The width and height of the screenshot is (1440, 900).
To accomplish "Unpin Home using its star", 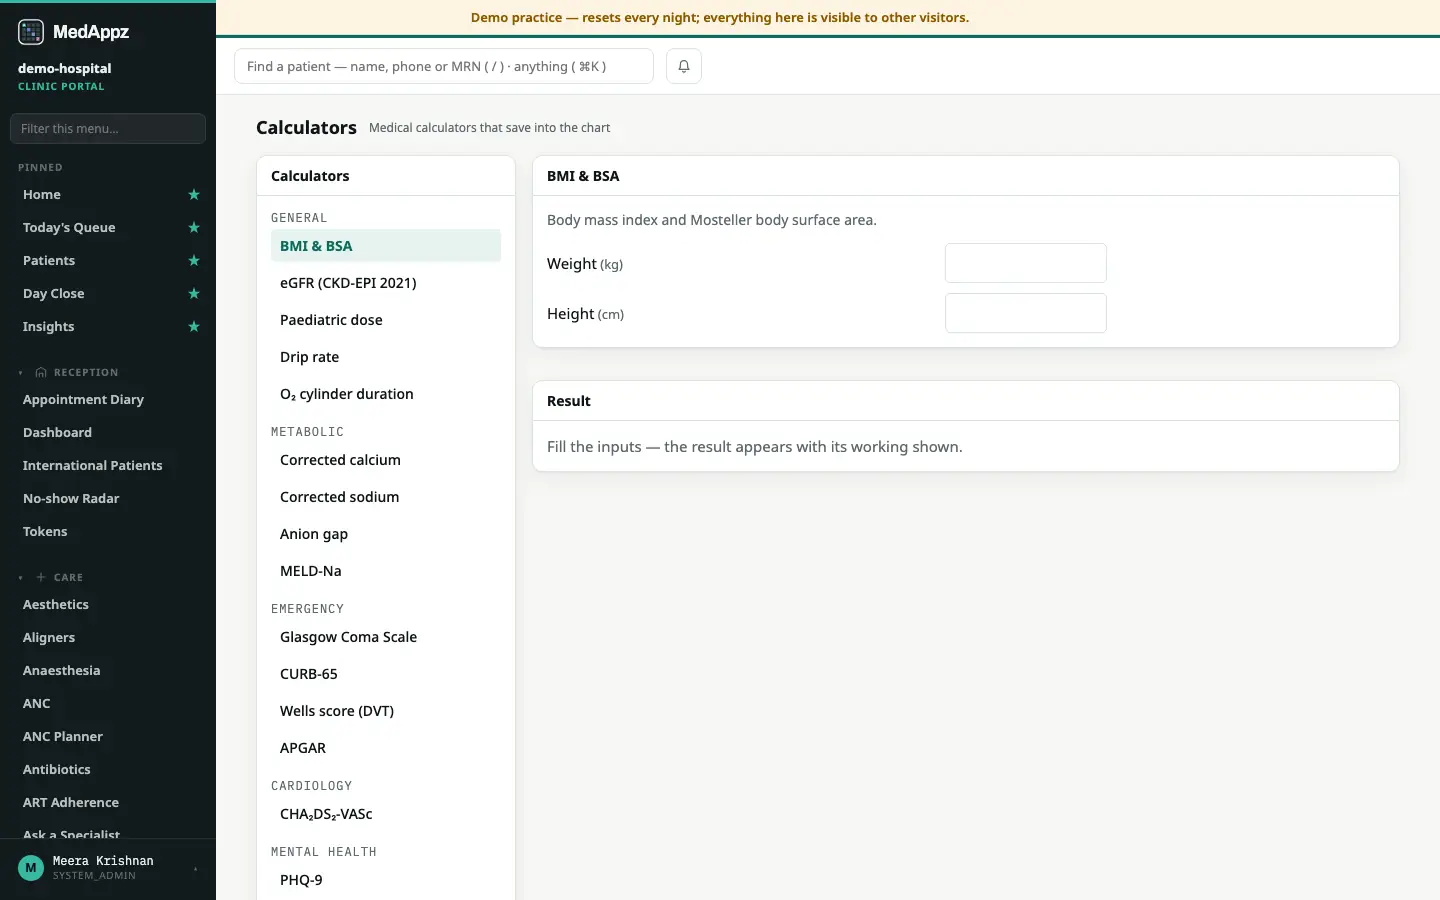I will pos(194,195).
